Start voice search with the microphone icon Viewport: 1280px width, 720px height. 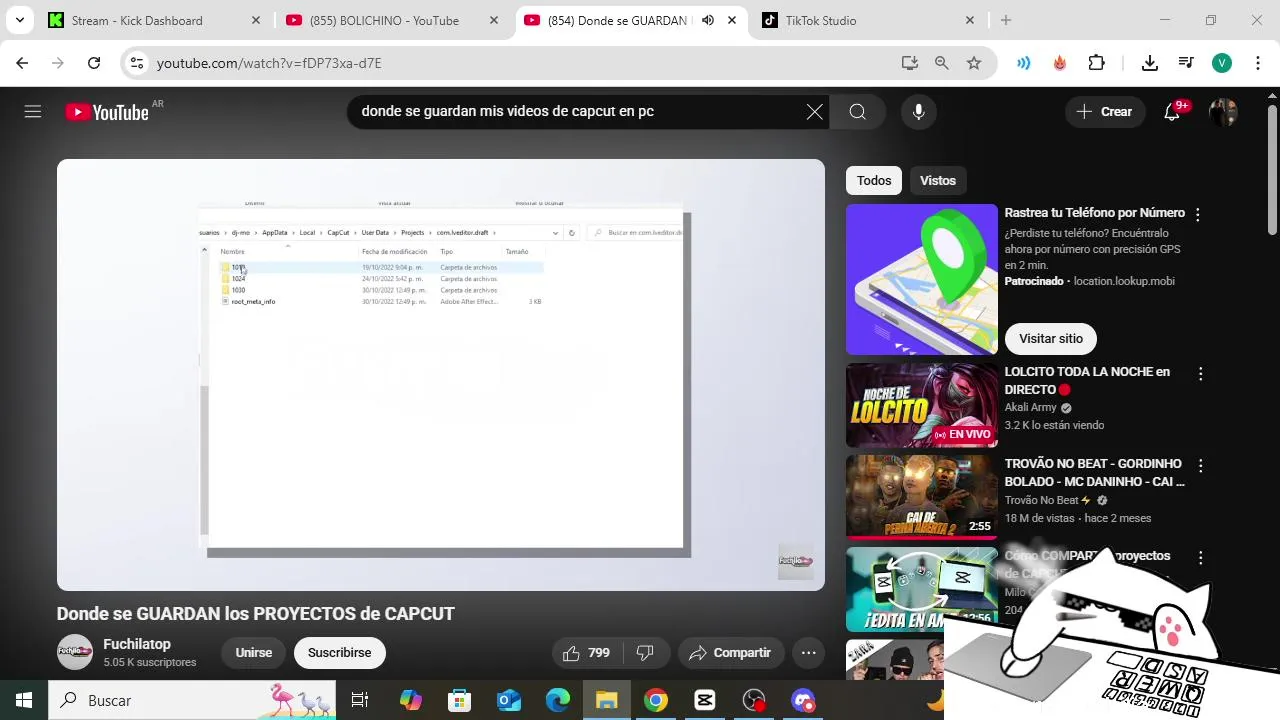tap(919, 112)
